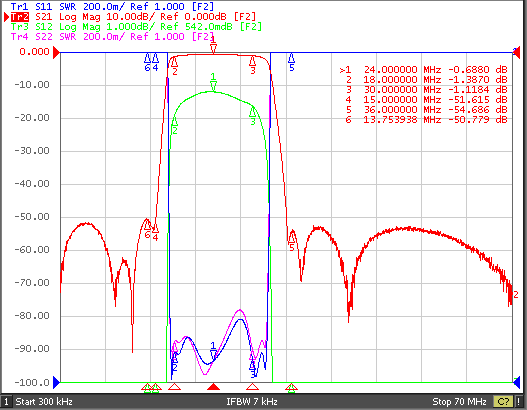Click hollow red triangle for marker 2 on axis
The width and height of the screenshot is (527, 410).
(174, 386)
